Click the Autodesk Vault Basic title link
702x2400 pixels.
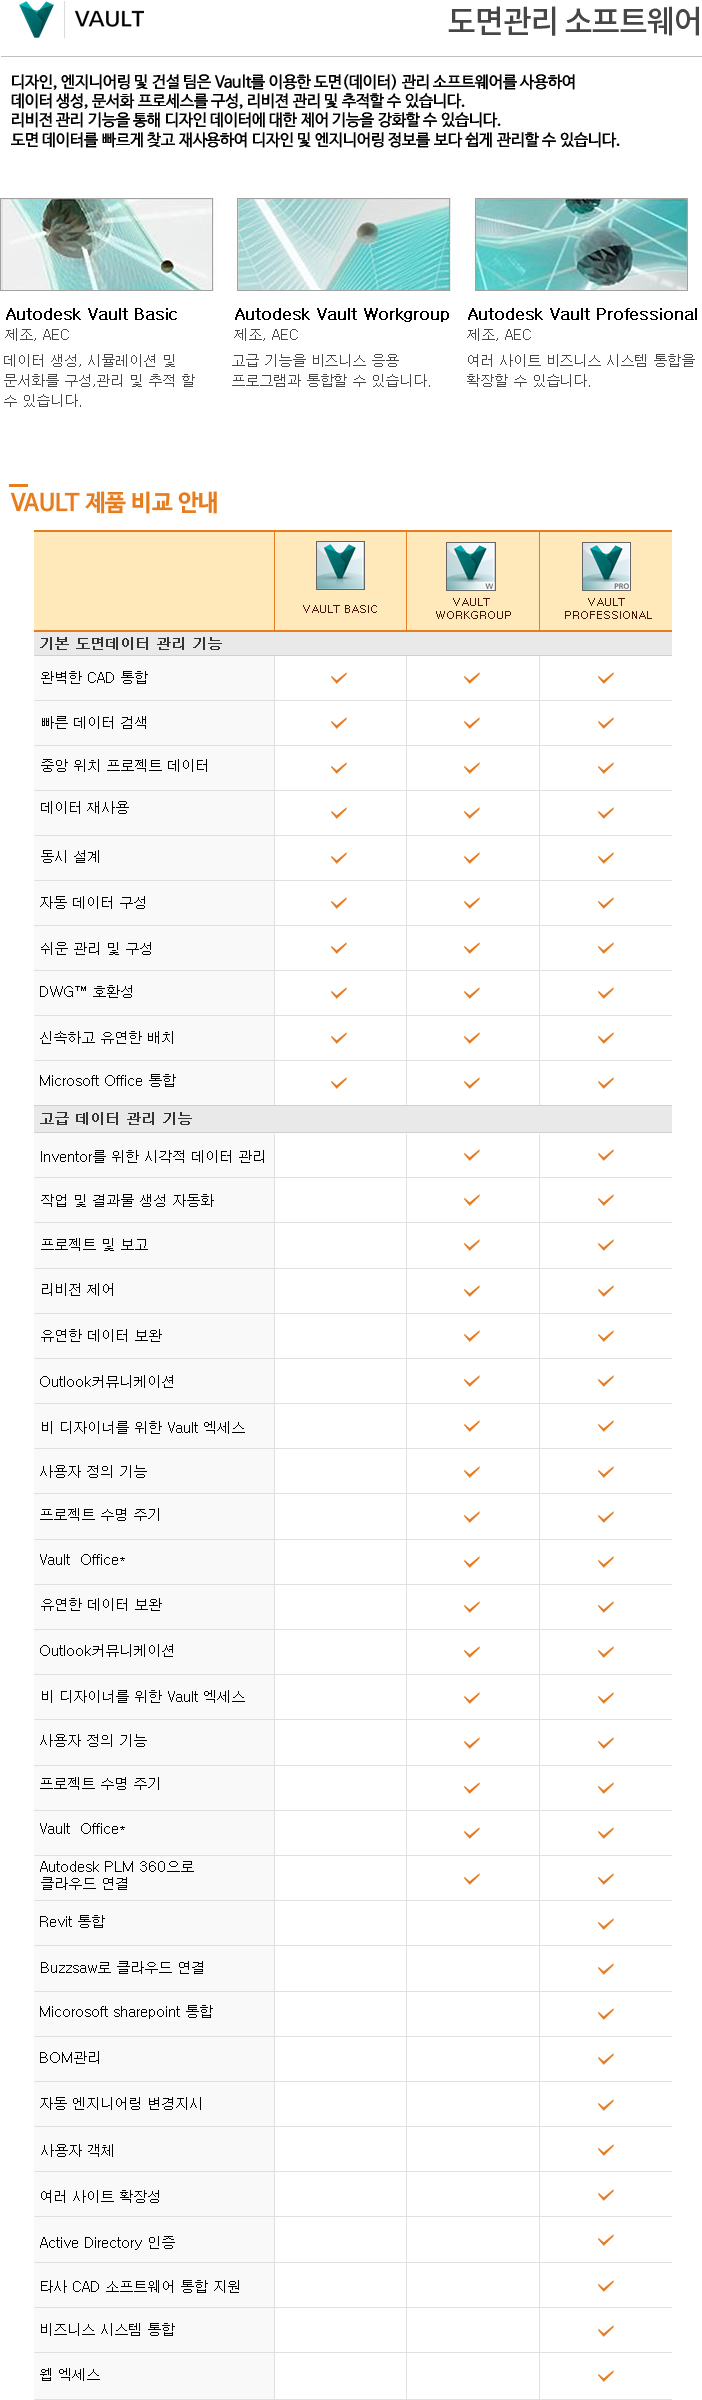point(91,314)
